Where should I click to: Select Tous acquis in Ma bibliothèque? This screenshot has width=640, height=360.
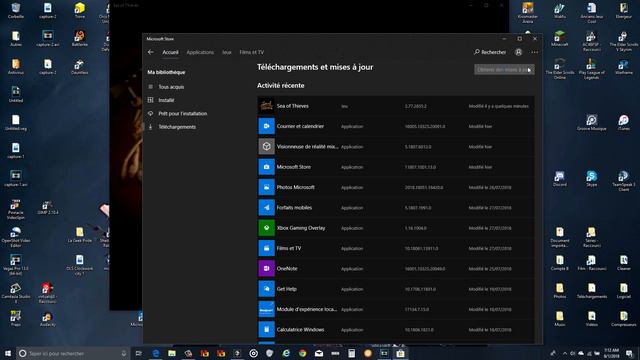[x=171, y=87]
